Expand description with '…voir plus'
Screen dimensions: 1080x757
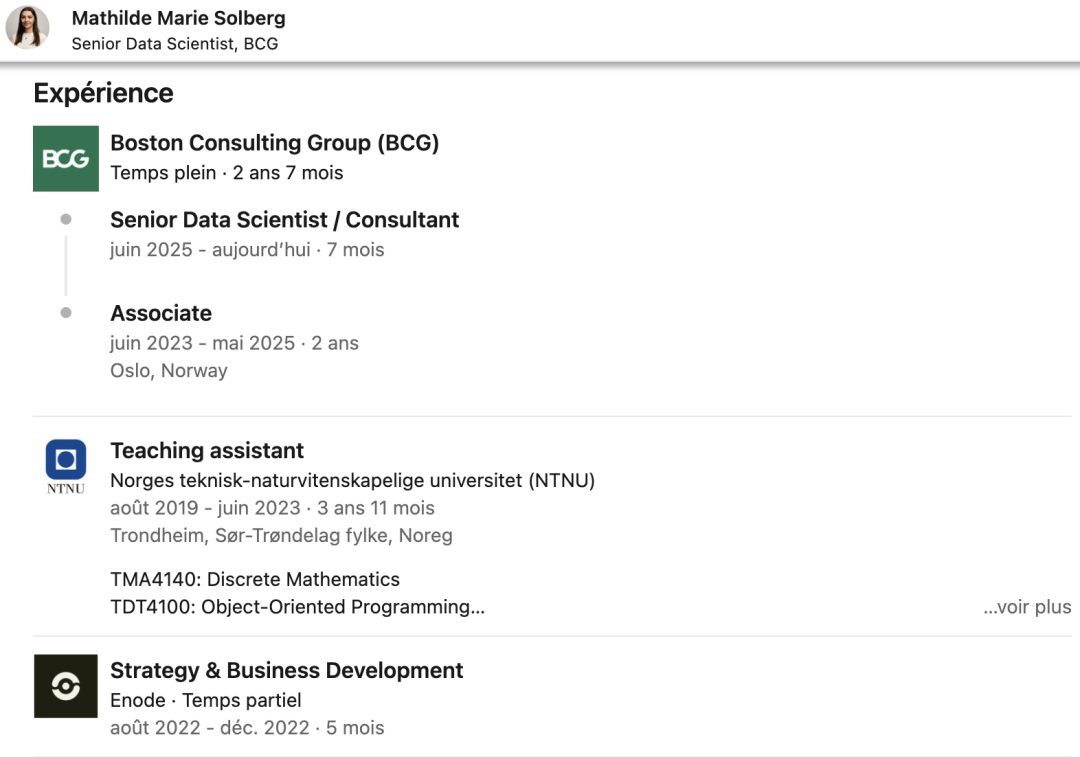(1027, 607)
